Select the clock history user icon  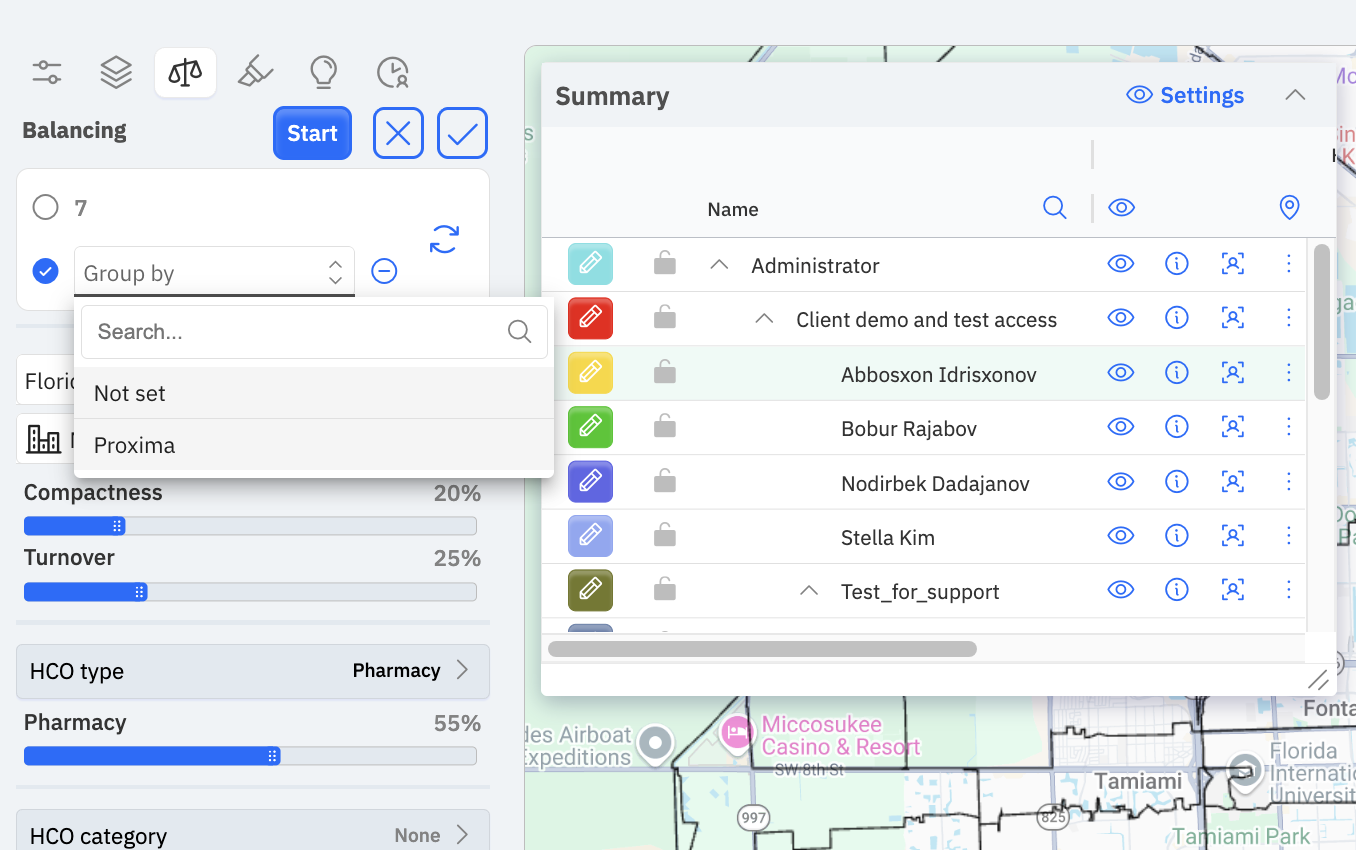click(x=393, y=72)
